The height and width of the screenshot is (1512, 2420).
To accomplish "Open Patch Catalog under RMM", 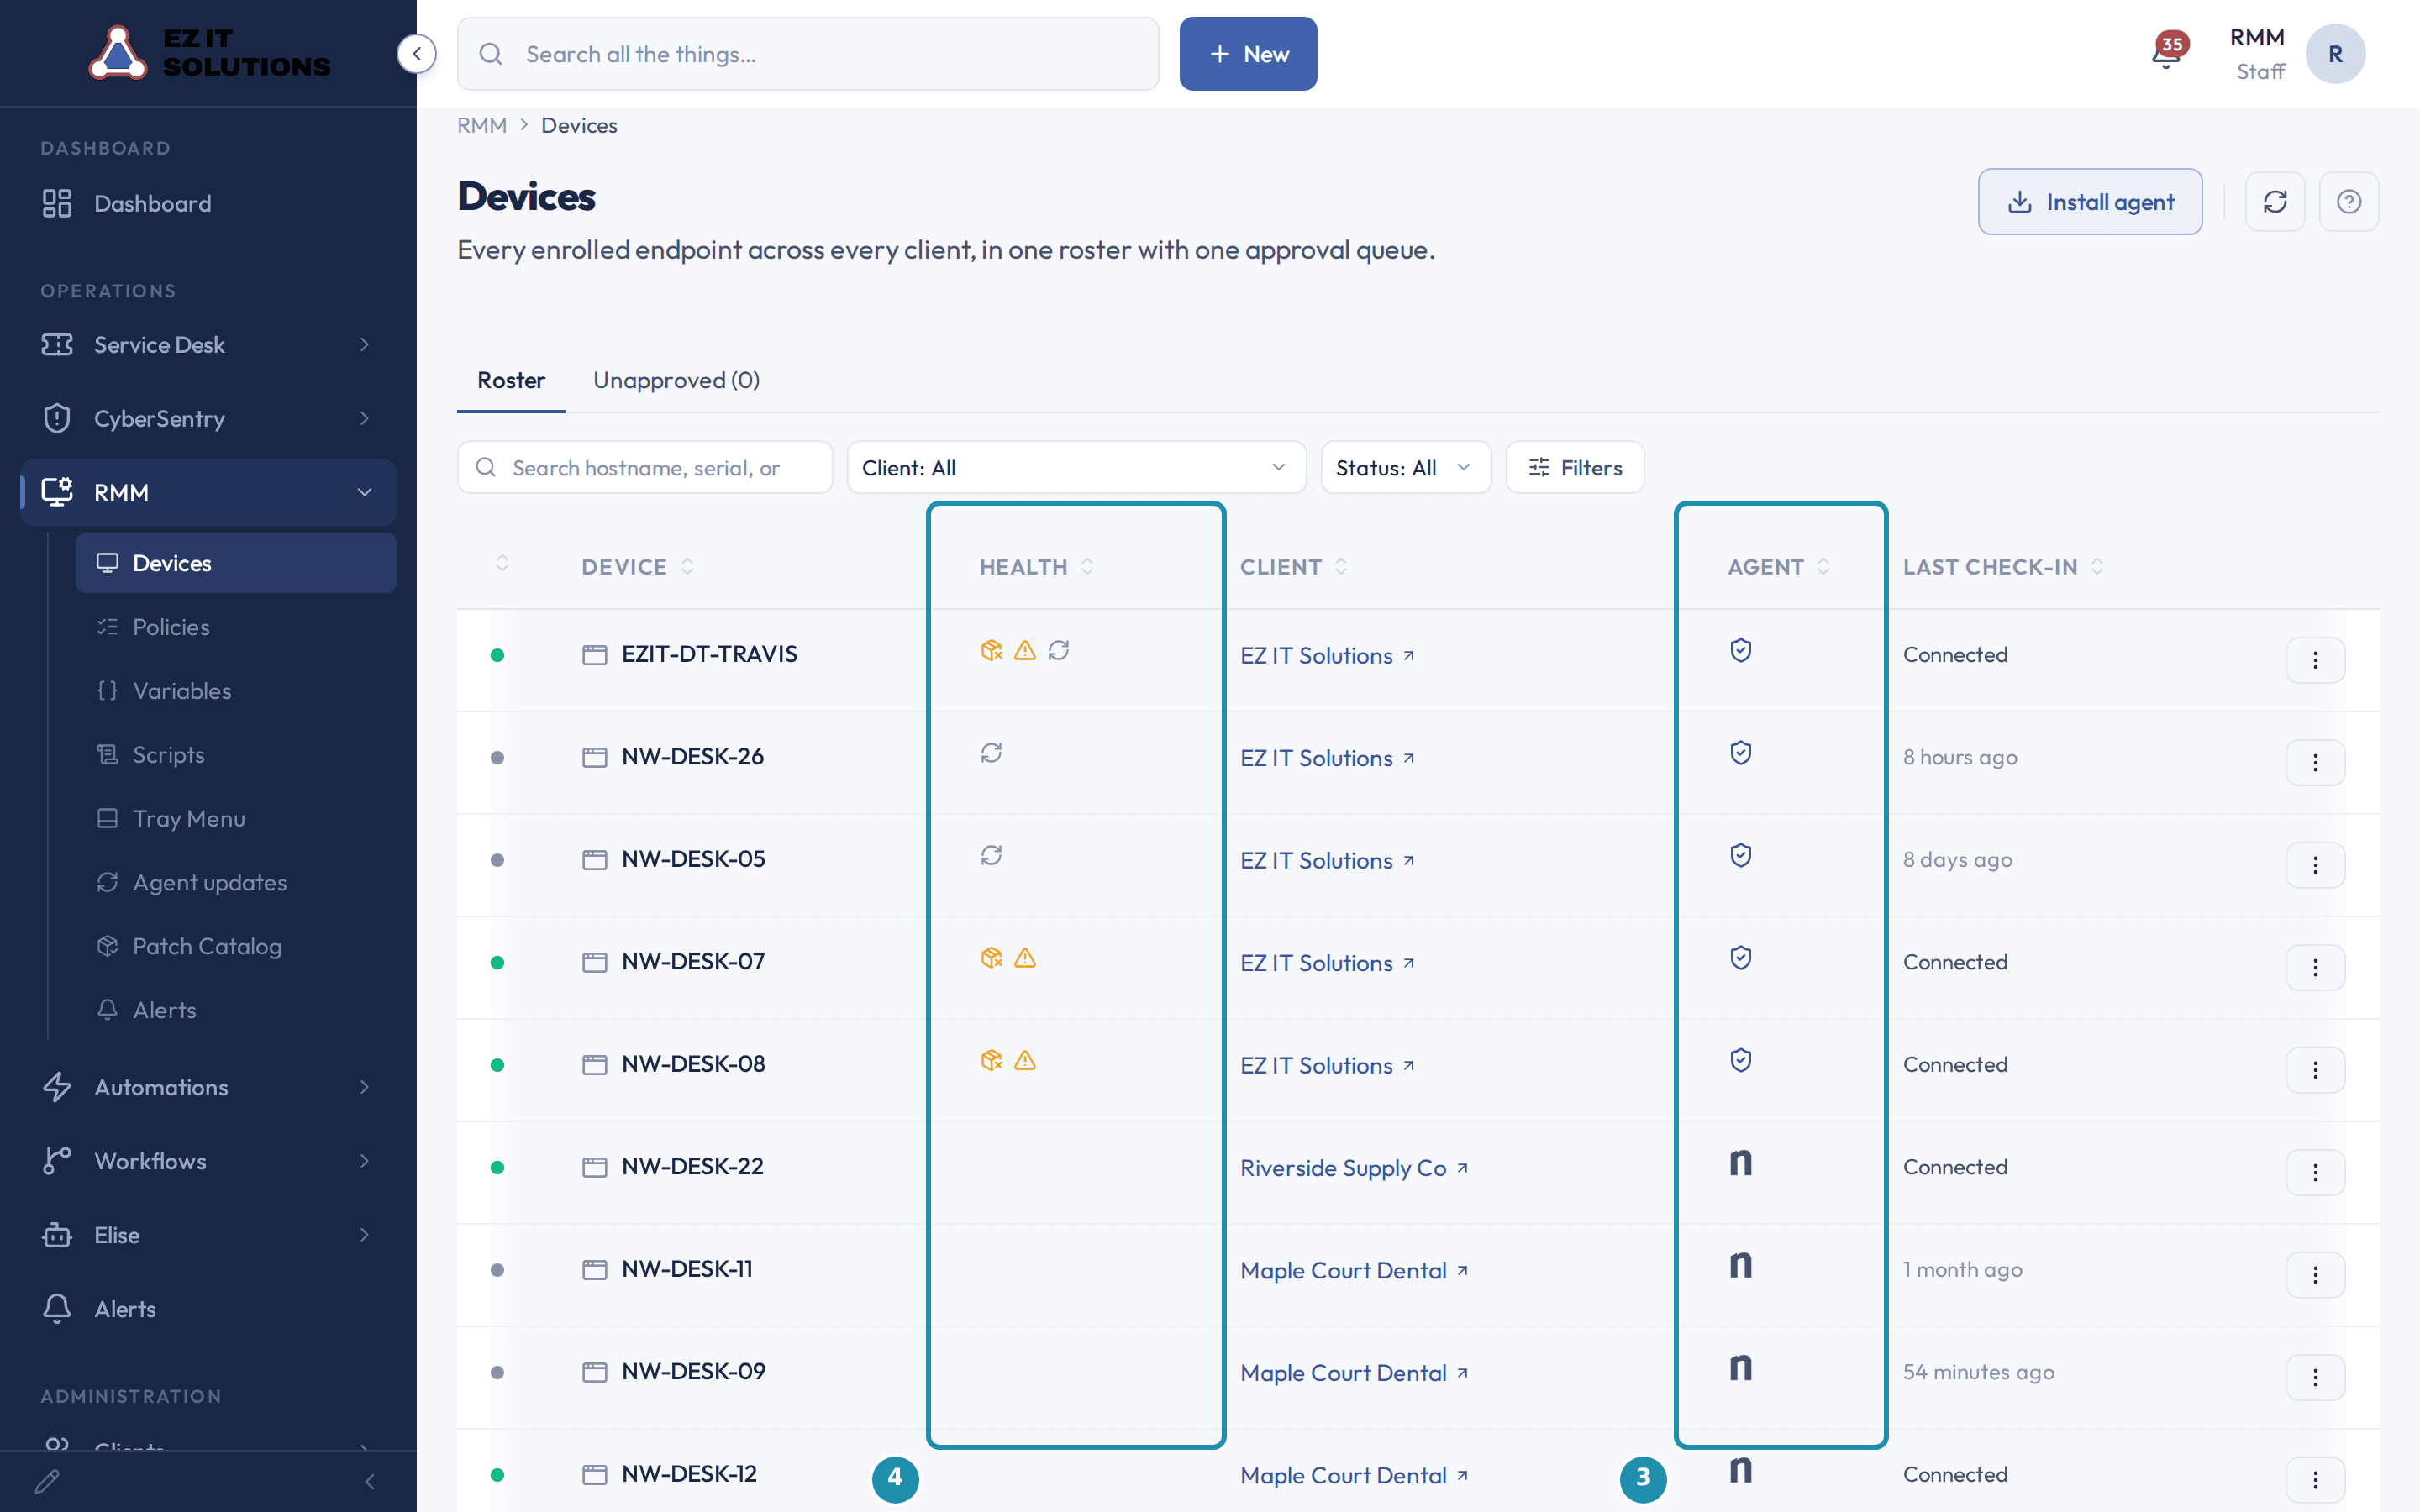I will [x=236, y=947].
